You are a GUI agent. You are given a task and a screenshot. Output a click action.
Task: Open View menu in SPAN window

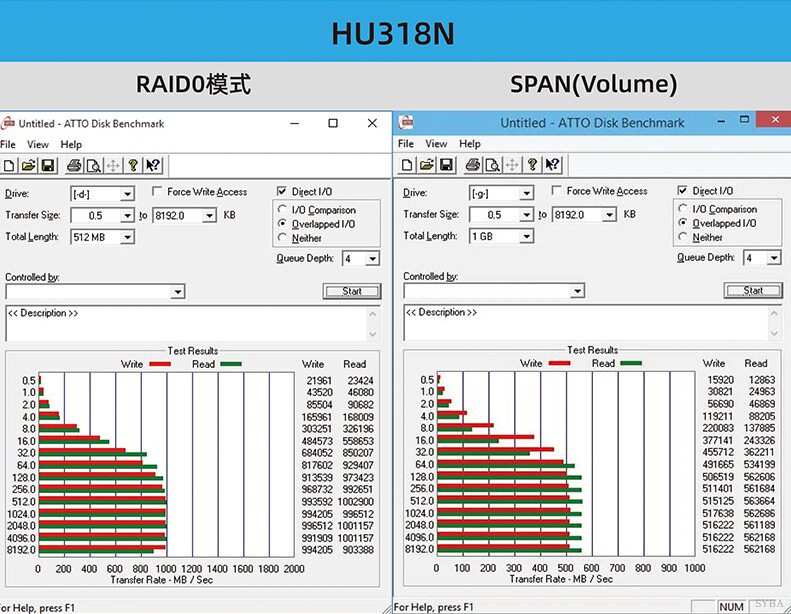click(436, 144)
